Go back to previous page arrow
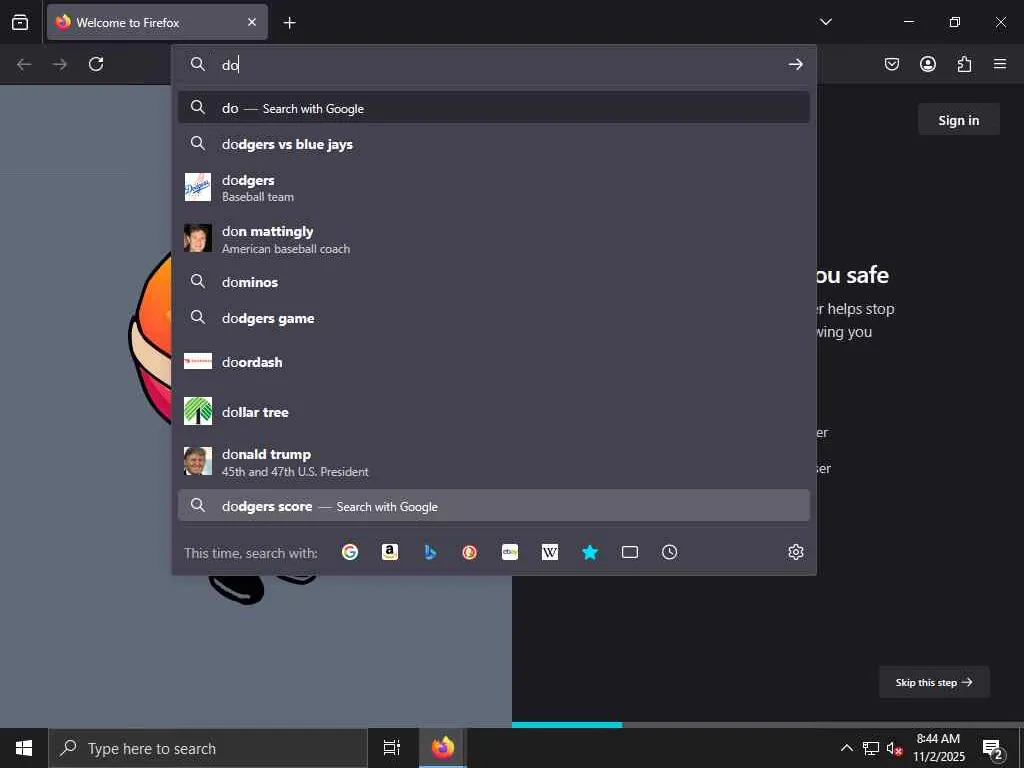1024x768 pixels. [x=24, y=64]
